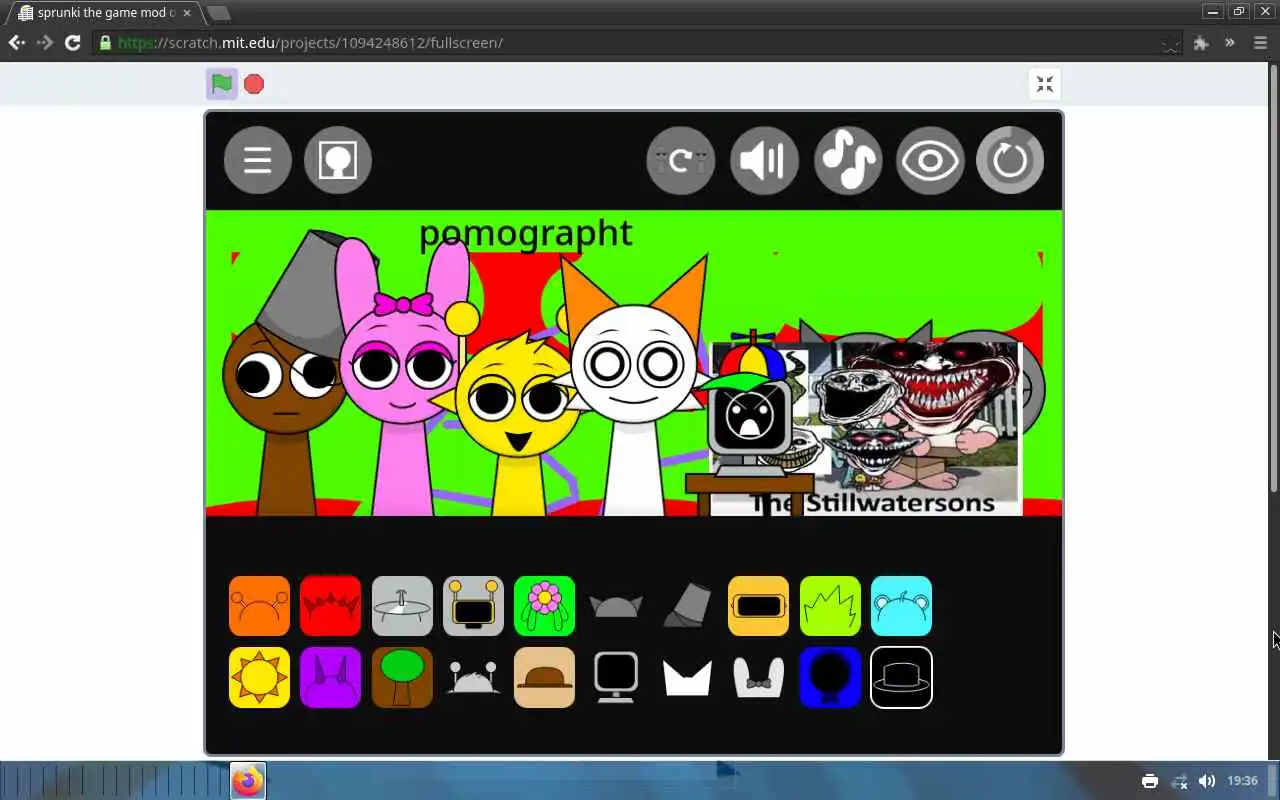Screen dimensions: 1280x800
Task: Open a new browser tab
Action: point(218,13)
